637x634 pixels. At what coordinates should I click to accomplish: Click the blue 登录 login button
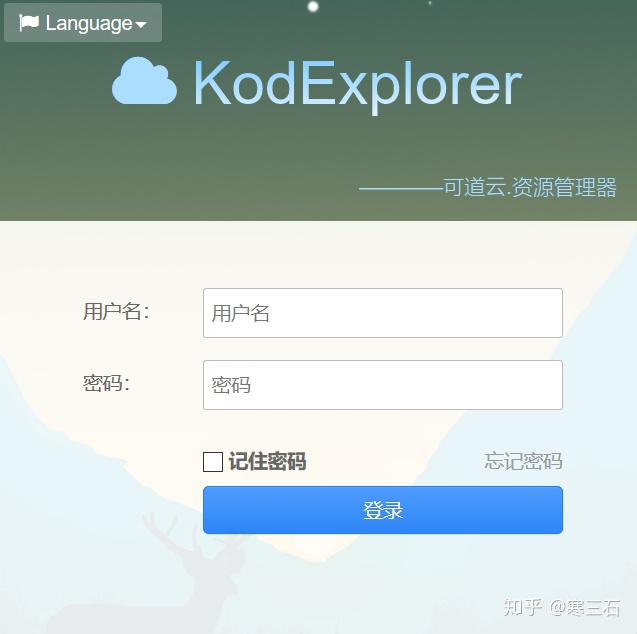[x=383, y=510]
